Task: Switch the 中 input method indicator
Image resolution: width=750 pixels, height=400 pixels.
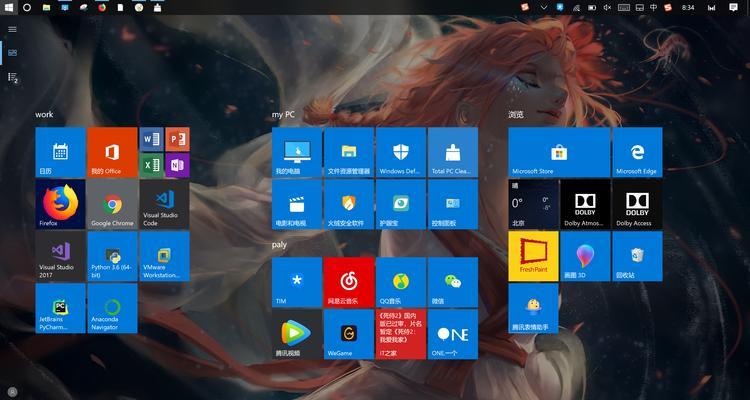Action: (x=653, y=8)
